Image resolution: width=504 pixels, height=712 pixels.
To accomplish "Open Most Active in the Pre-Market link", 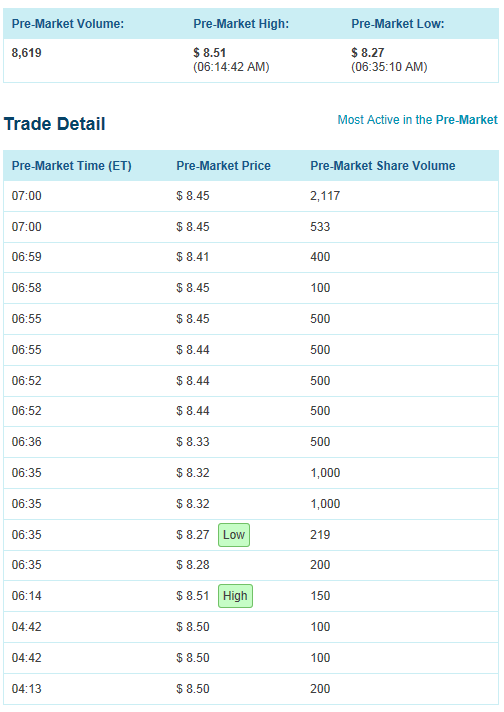I will click(417, 120).
